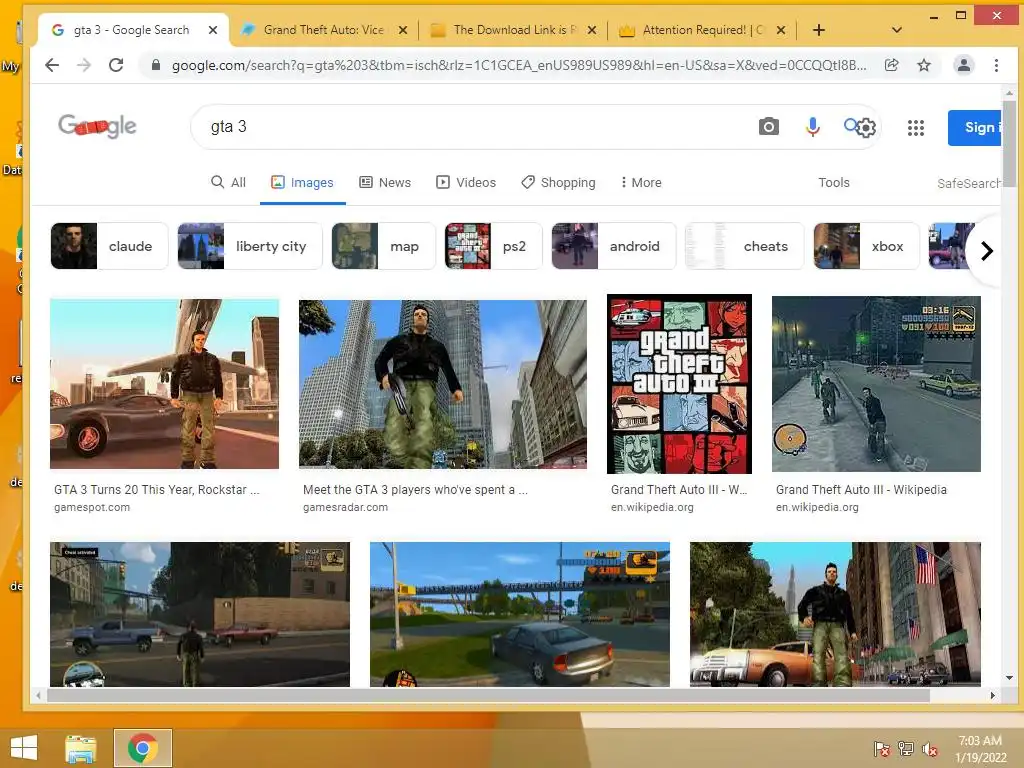This screenshot has width=1024, height=768.
Task: Open the blue pickup truck gameplay image
Action: click(200, 614)
